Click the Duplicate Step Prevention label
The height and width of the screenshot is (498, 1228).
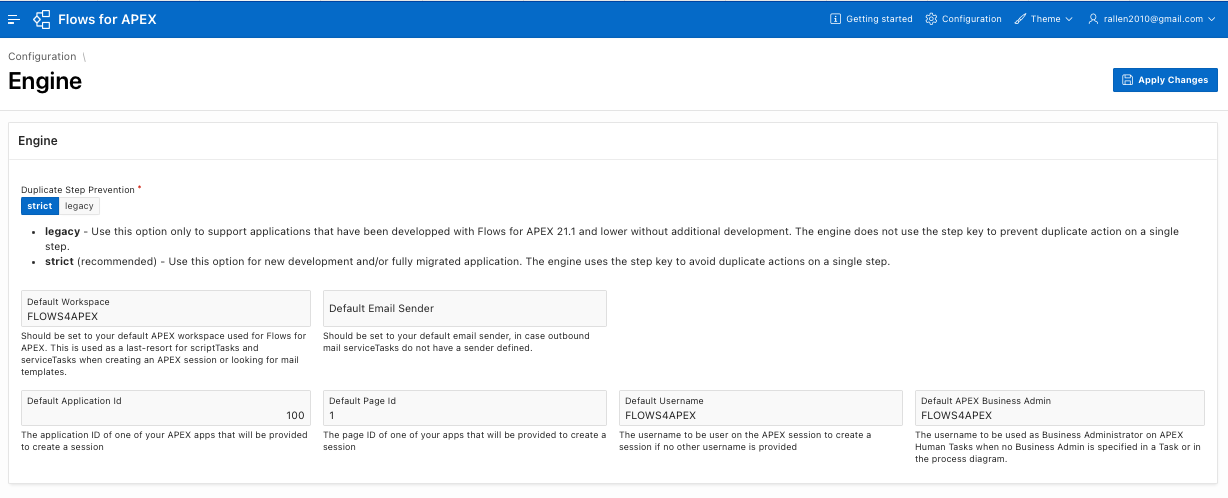pyautogui.click(x=78, y=189)
